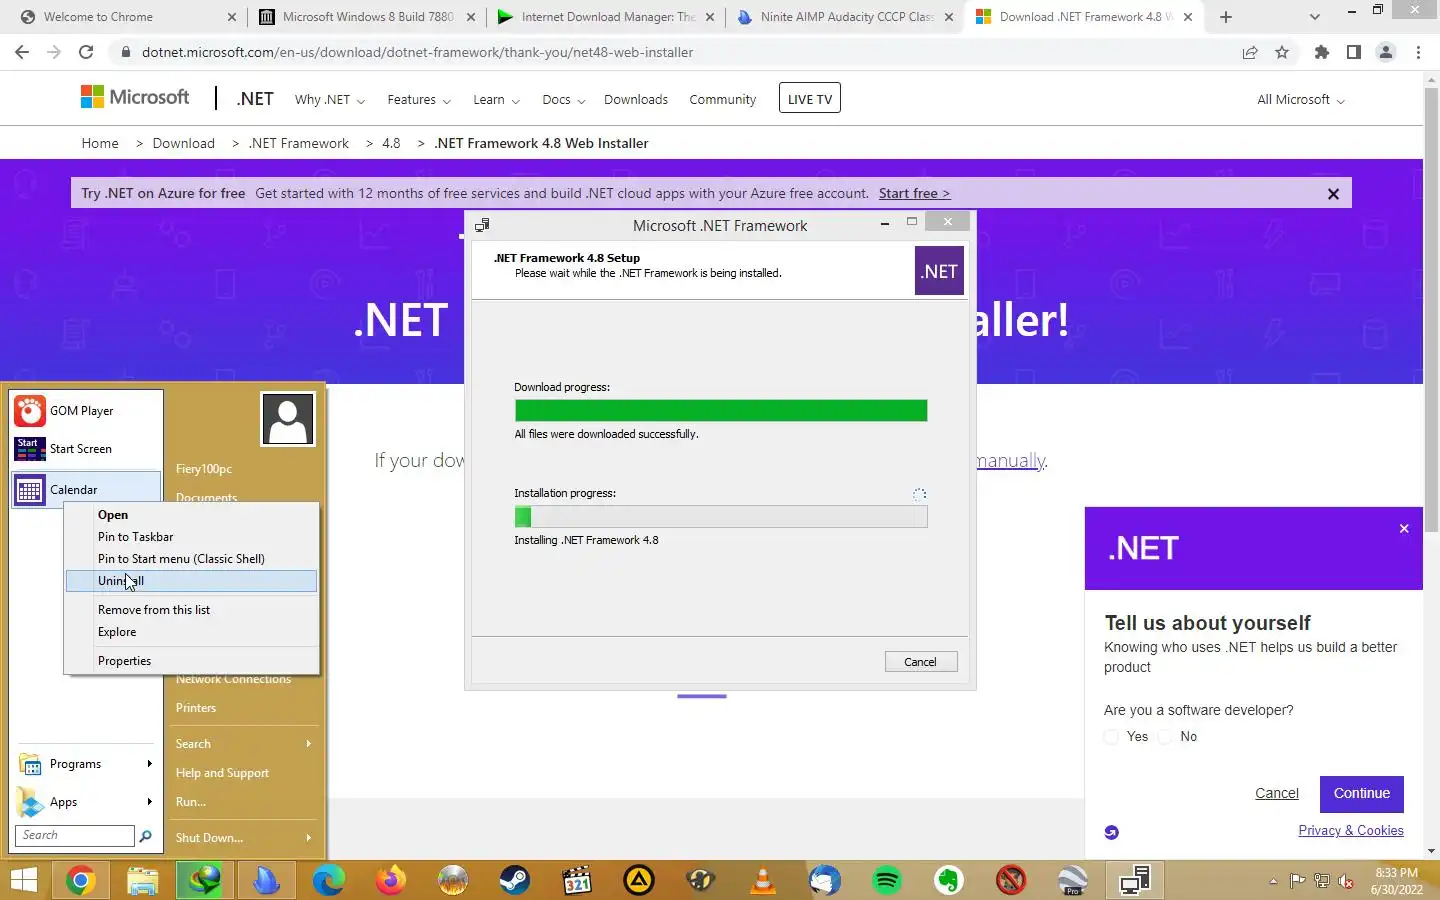This screenshot has width=1440, height=900.
Task: Reload the current page
Action: [x=86, y=52]
